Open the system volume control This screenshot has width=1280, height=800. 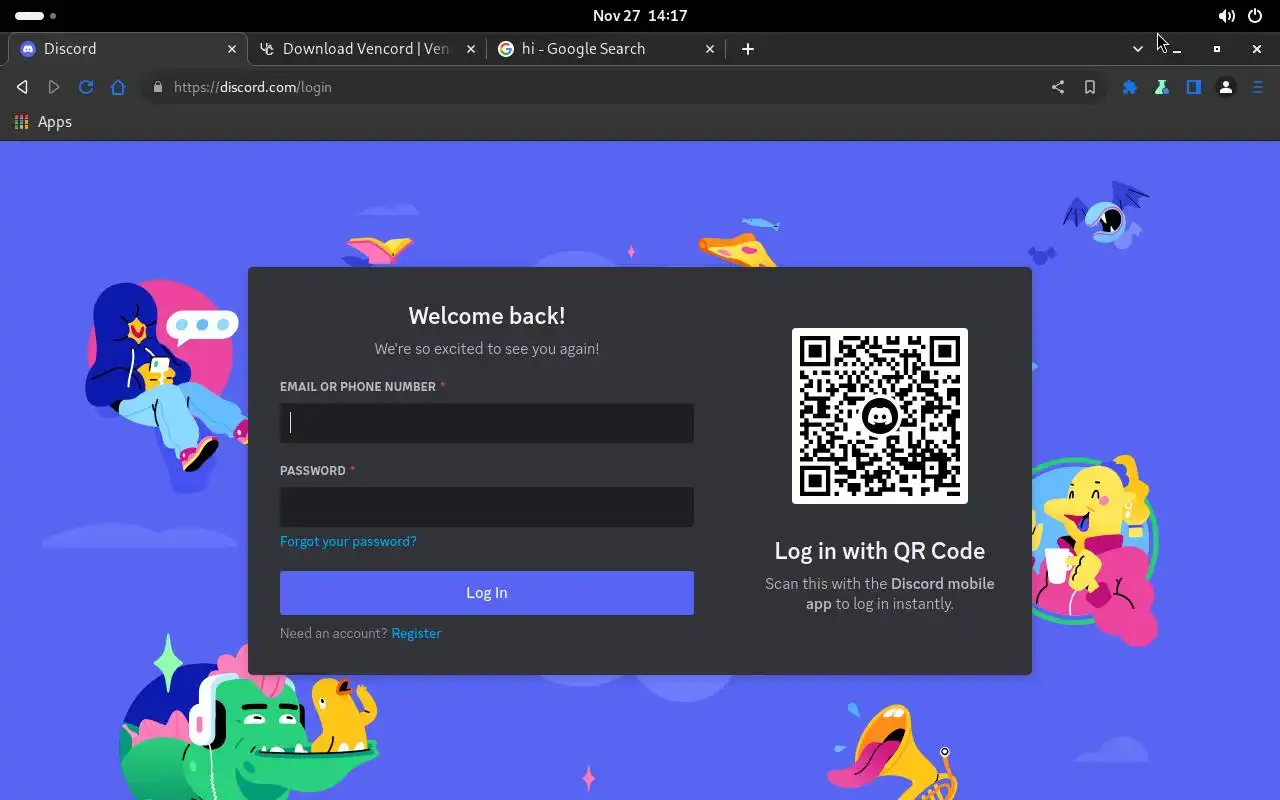1227,16
